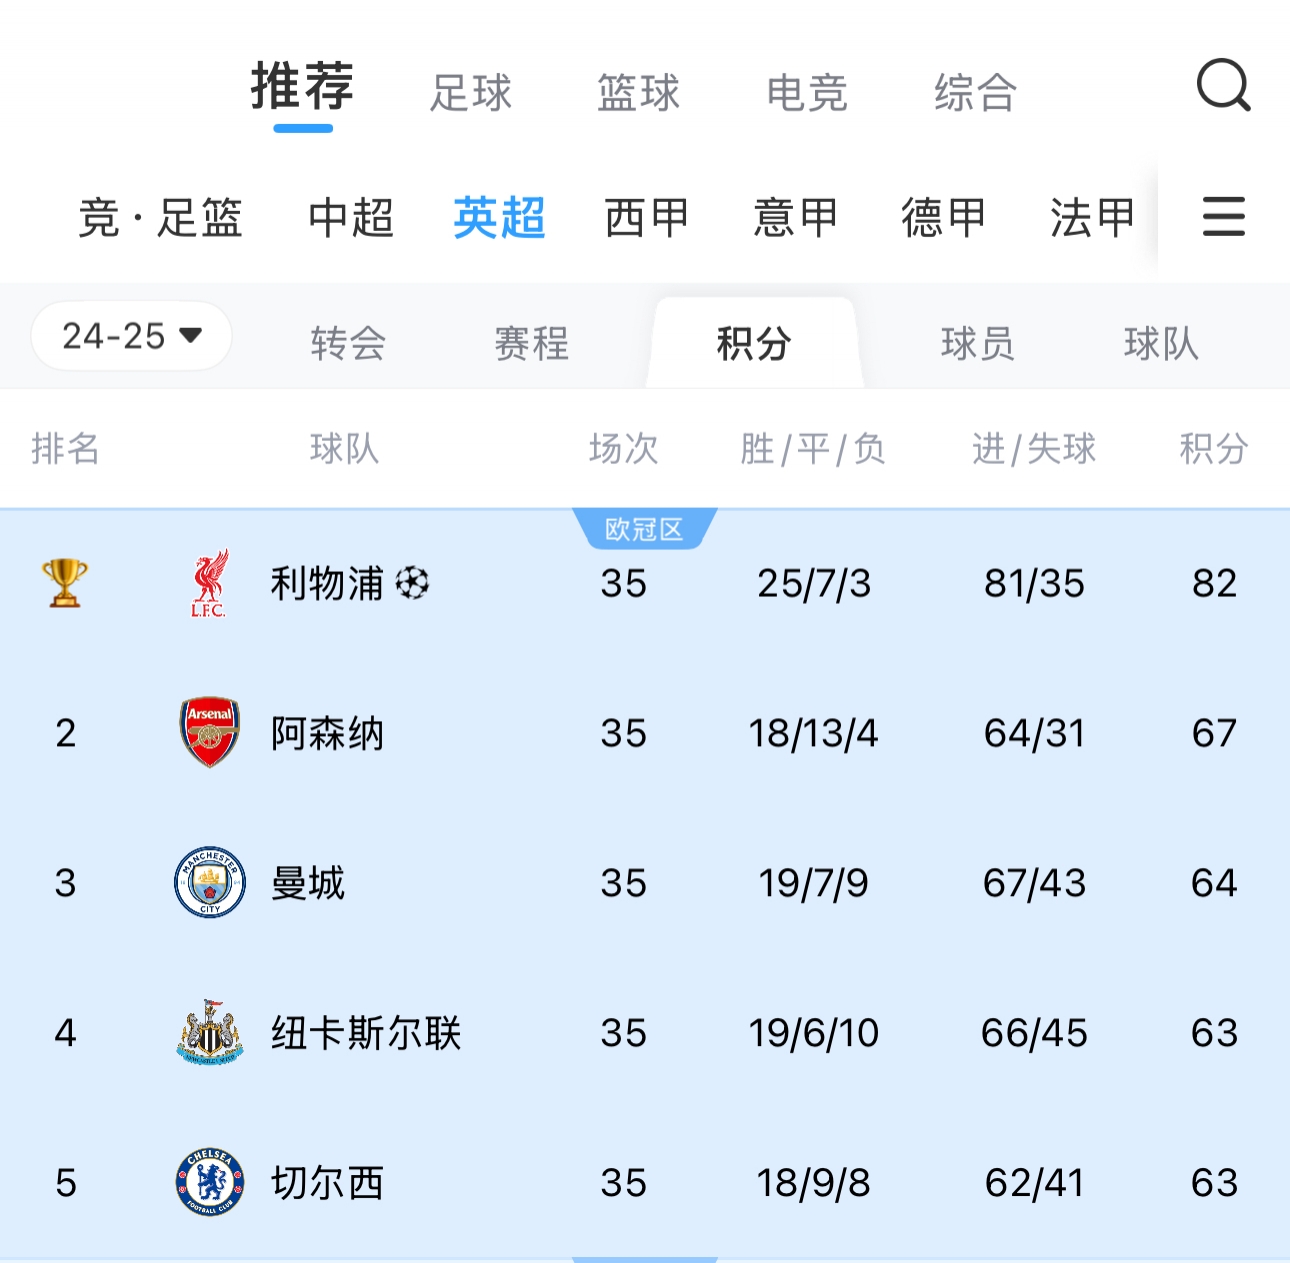Open the 24-25 season dropdown
This screenshot has height=1263, width=1290.
(131, 336)
